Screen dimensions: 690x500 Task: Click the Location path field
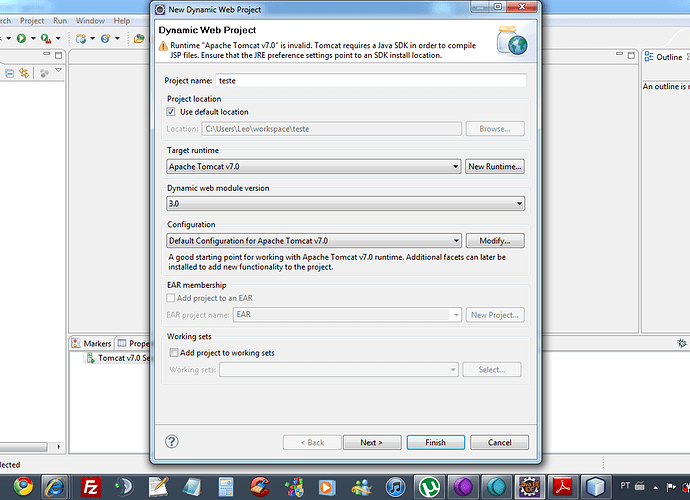(x=331, y=129)
